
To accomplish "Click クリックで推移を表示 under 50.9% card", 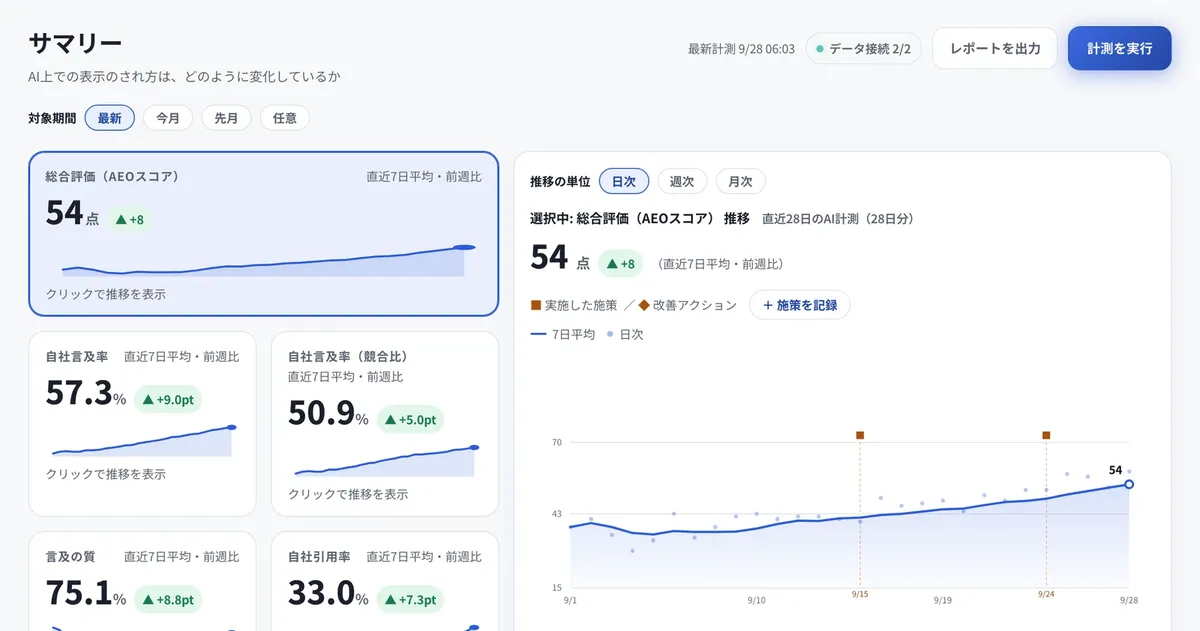I will (348, 494).
